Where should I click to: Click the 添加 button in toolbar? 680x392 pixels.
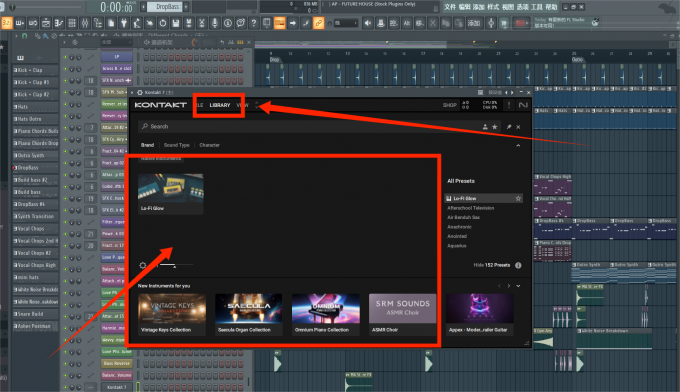474,23
